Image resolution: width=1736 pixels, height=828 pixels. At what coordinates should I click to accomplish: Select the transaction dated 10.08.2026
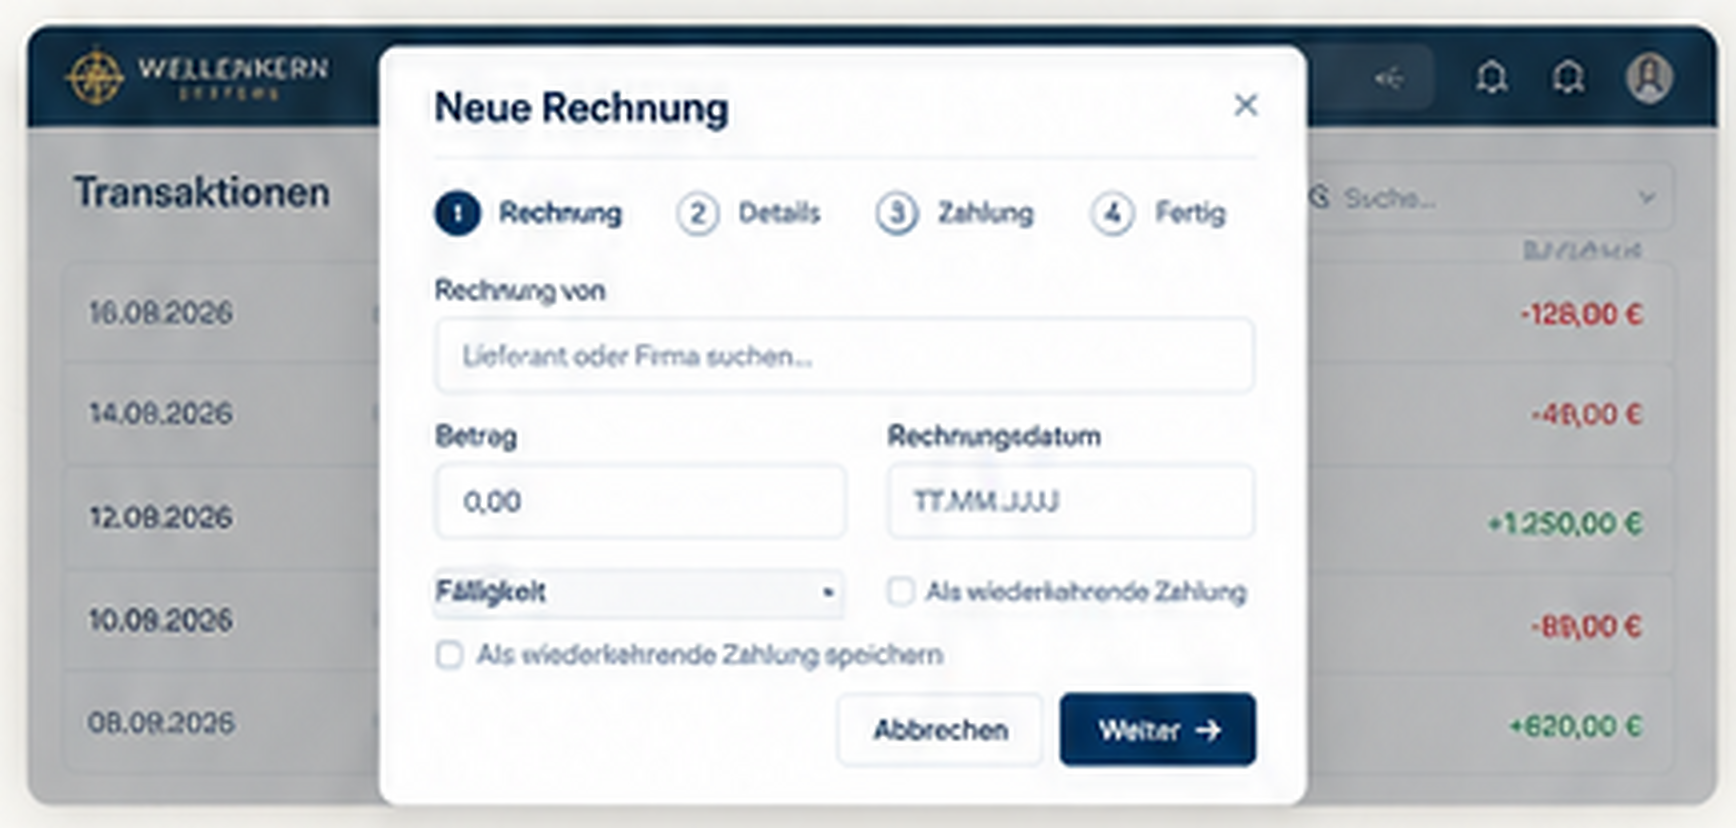[161, 620]
